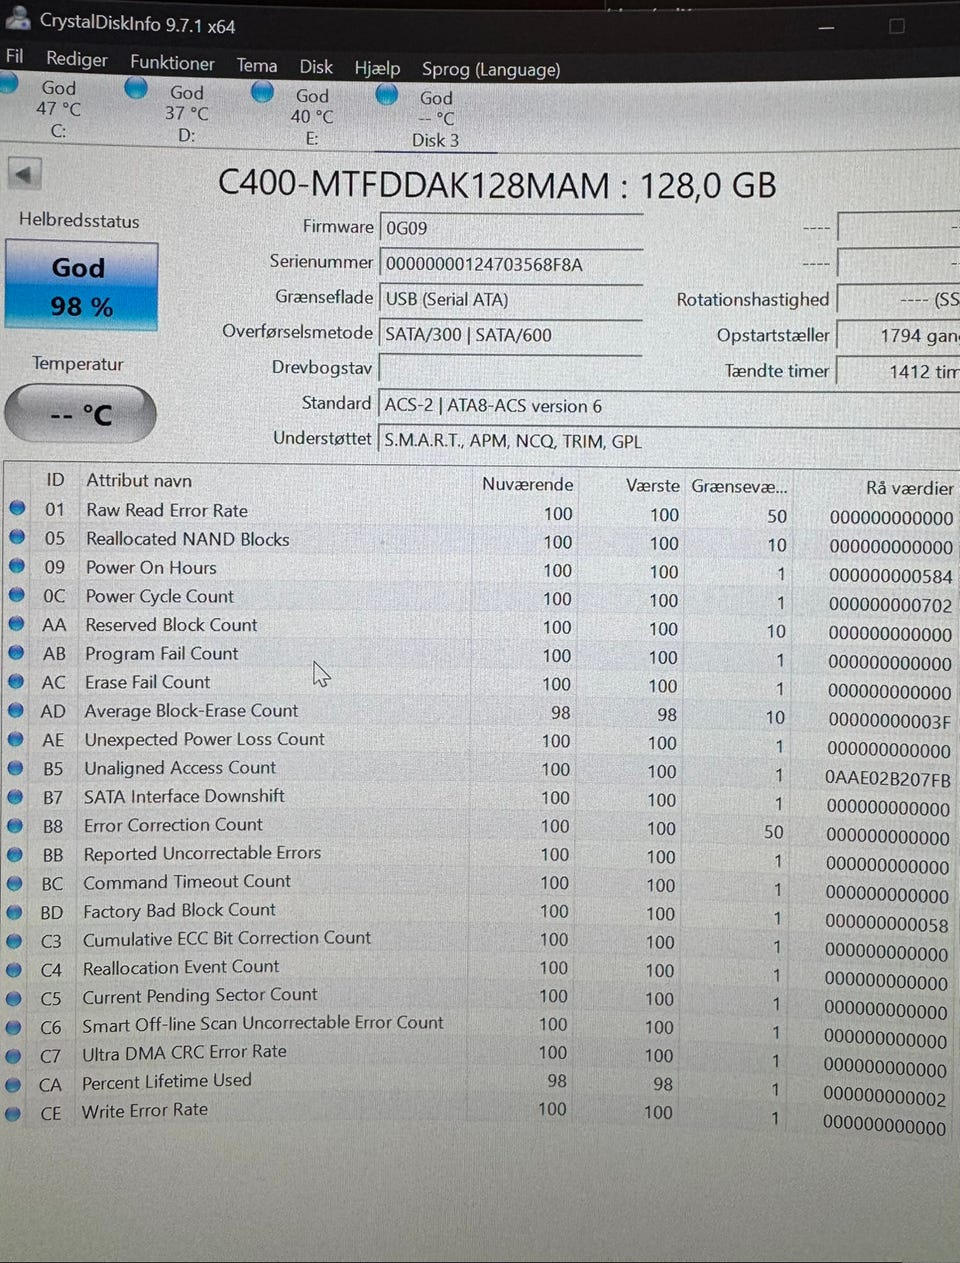Click the Rå værdier column header
This screenshot has height=1263, width=960.
tap(909, 488)
